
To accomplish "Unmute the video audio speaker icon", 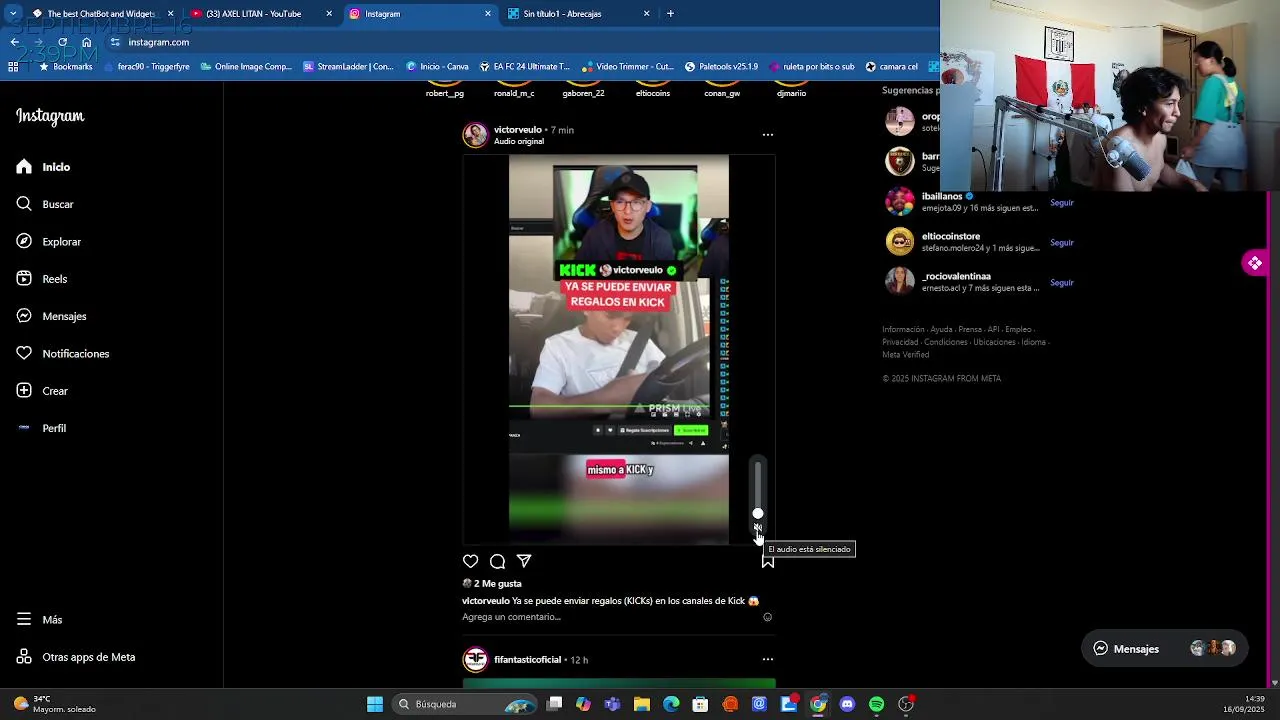I will tap(758, 528).
